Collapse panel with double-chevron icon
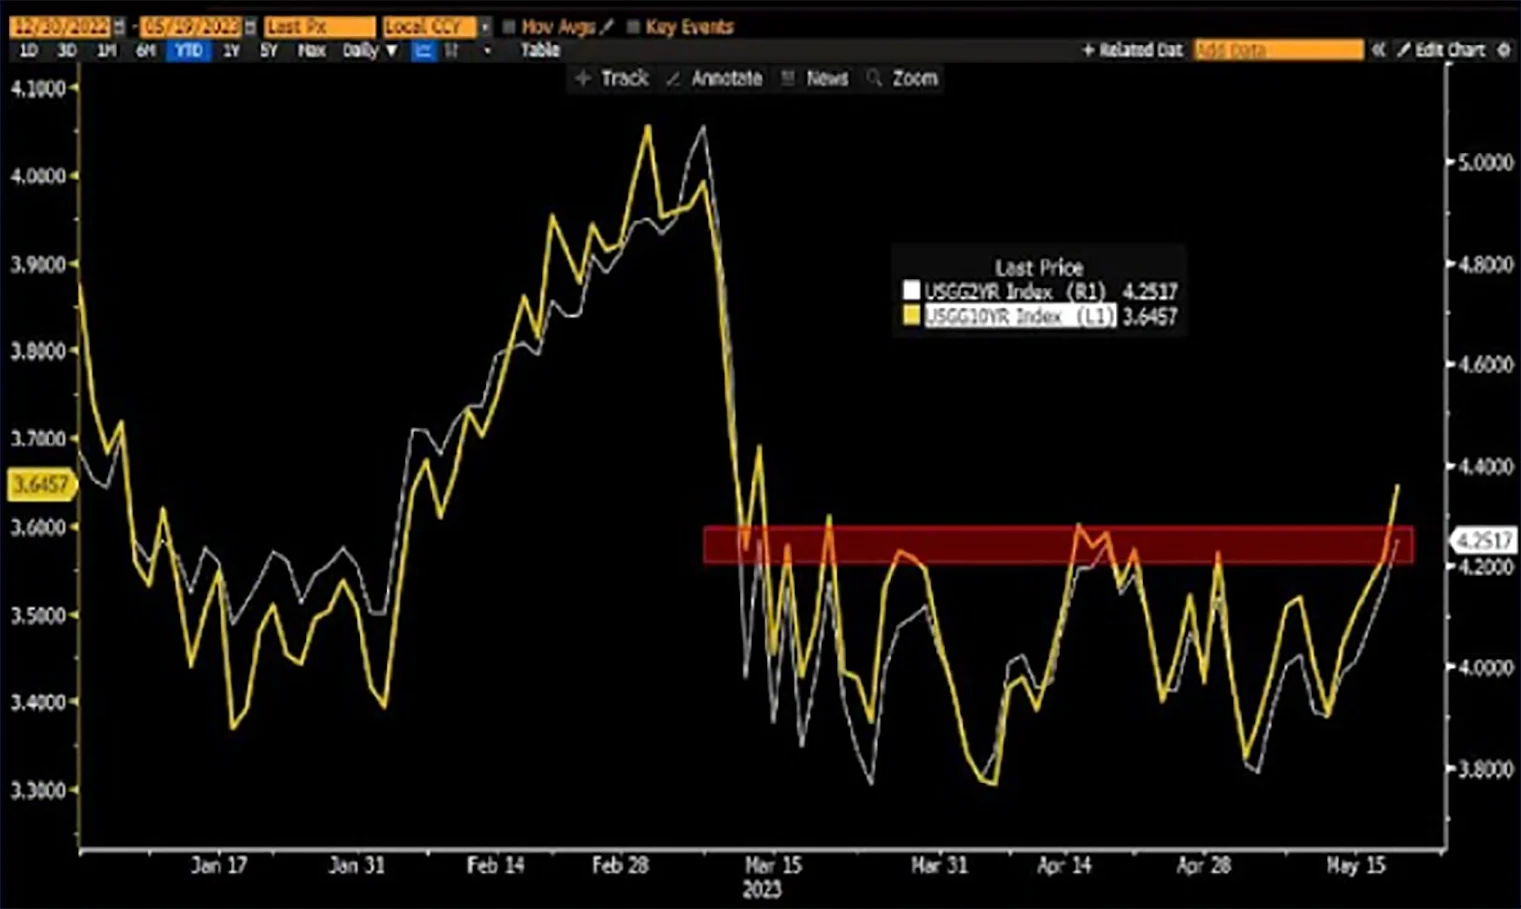Viewport: 1521px width, 909px height. point(1378,49)
